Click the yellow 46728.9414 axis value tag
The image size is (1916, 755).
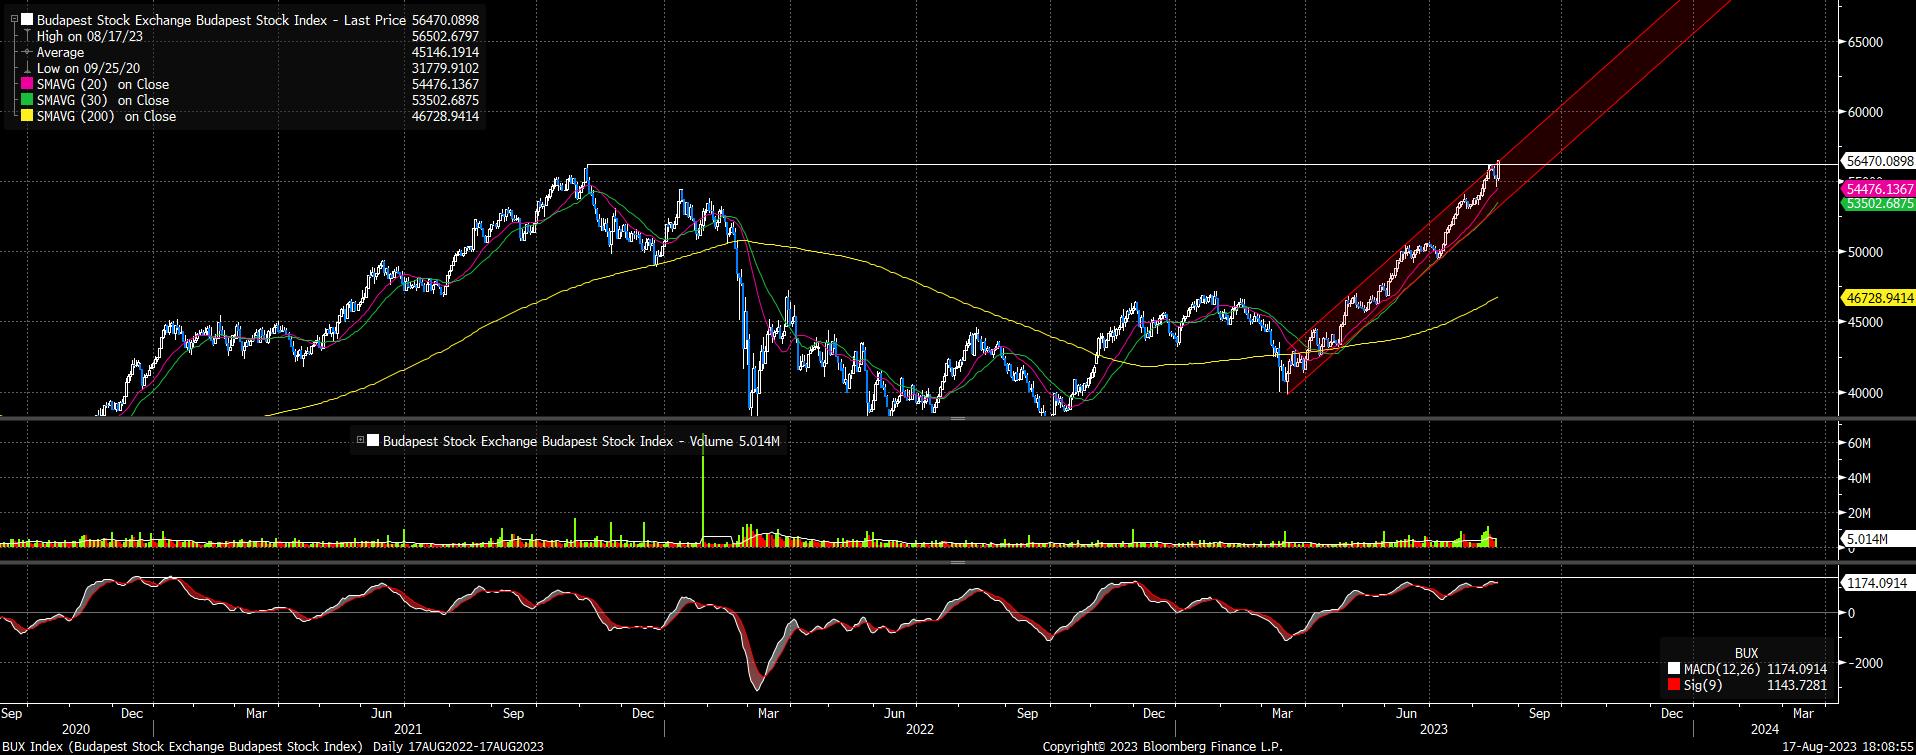(x=1878, y=298)
